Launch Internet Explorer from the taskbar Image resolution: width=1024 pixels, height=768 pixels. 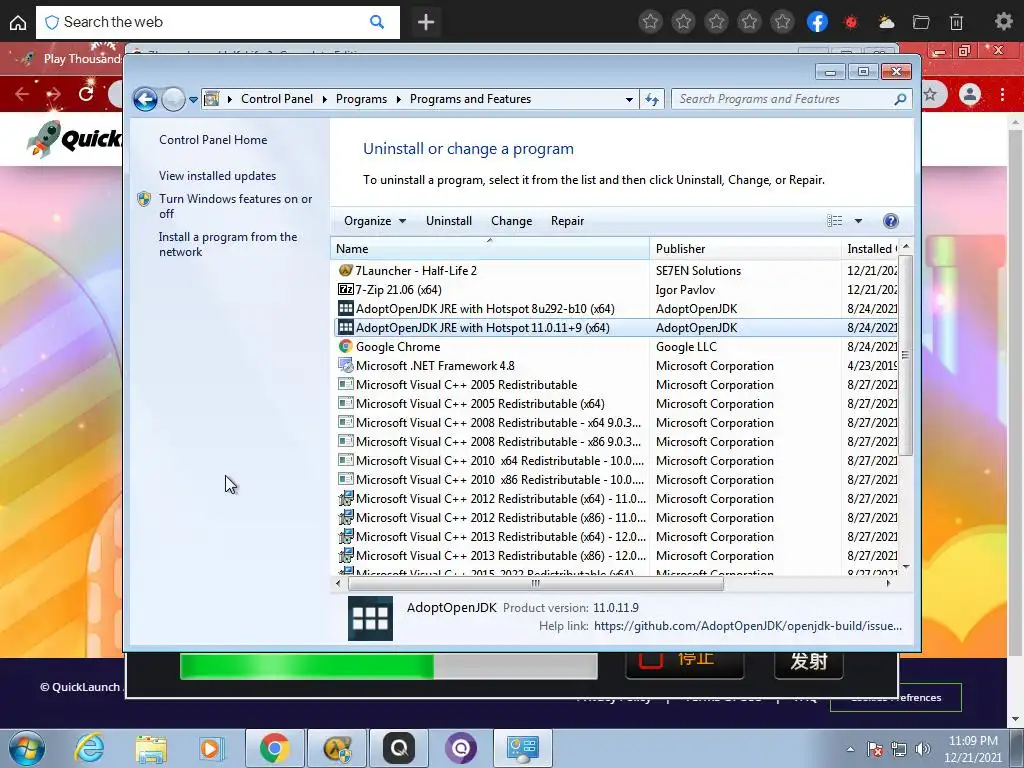pos(89,748)
